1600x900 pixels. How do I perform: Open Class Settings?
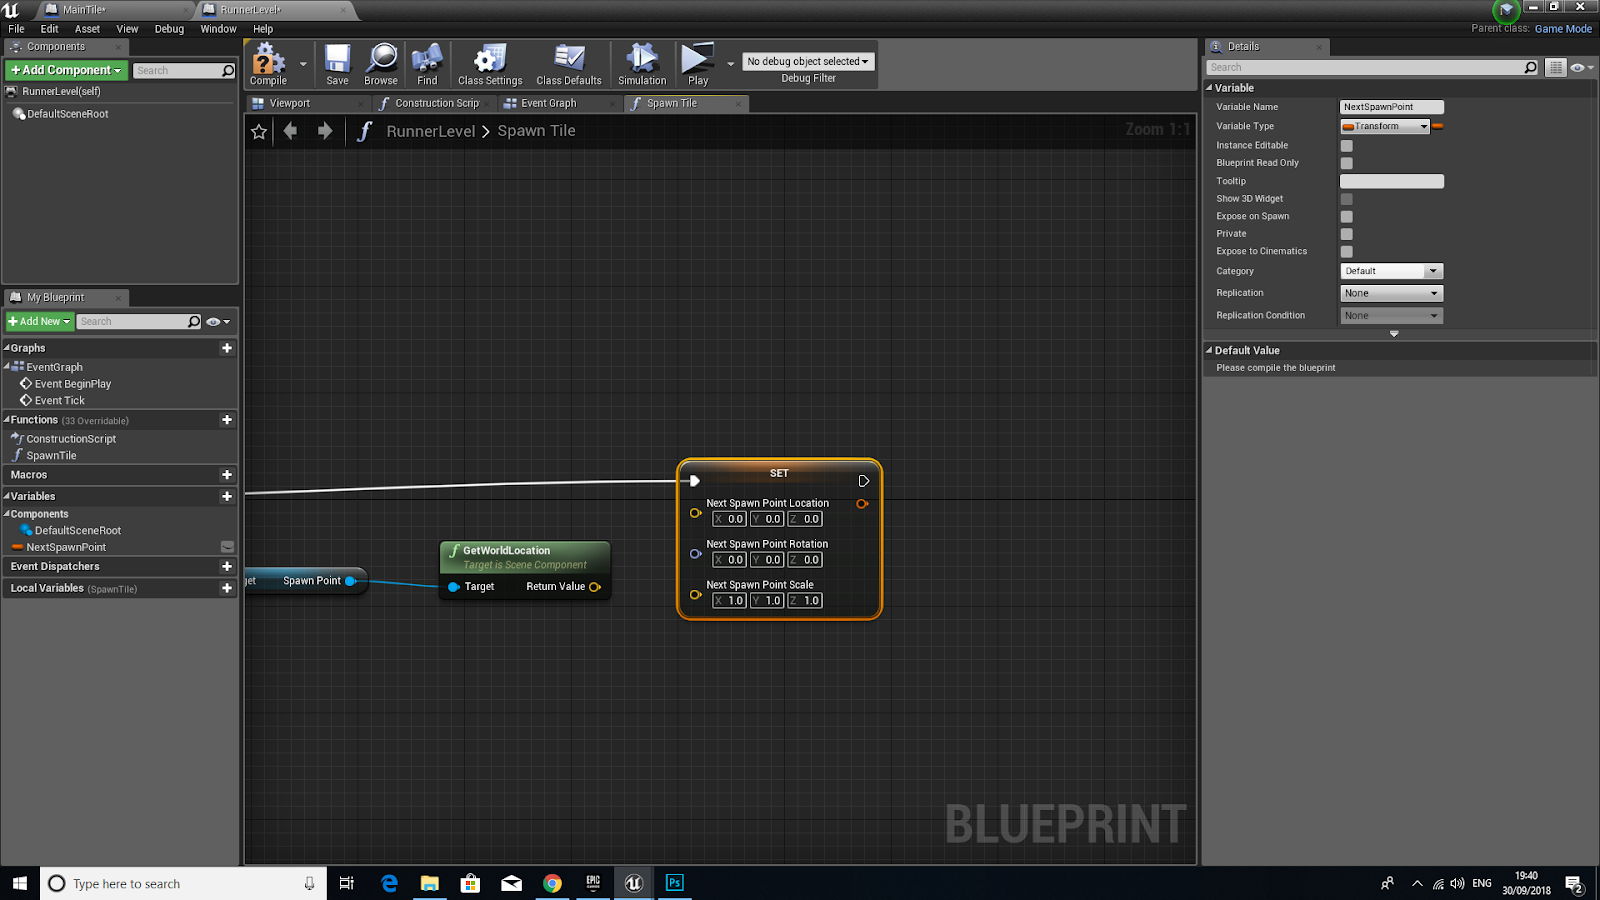coord(489,62)
